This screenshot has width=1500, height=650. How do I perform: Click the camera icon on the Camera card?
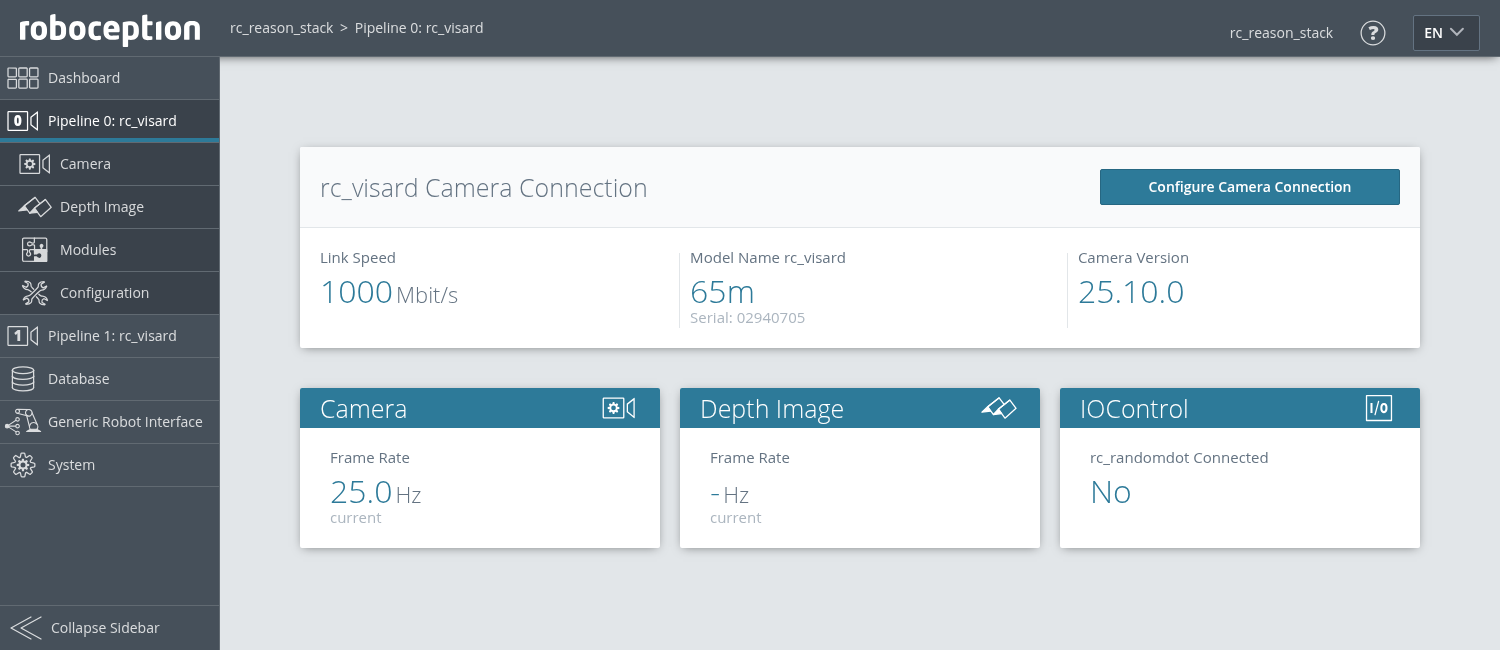pyautogui.click(x=618, y=408)
